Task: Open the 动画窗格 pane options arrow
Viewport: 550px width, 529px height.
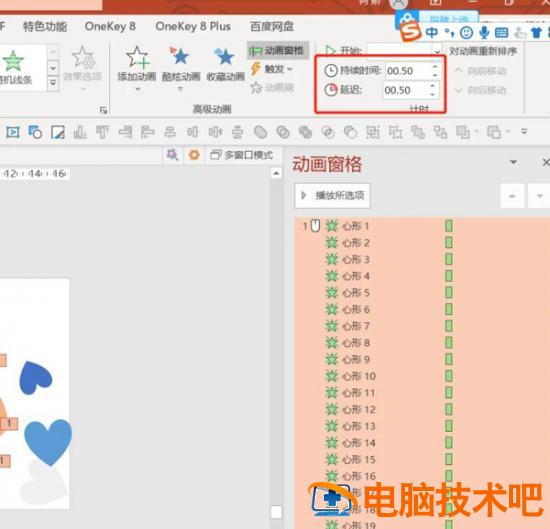Action: click(514, 162)
